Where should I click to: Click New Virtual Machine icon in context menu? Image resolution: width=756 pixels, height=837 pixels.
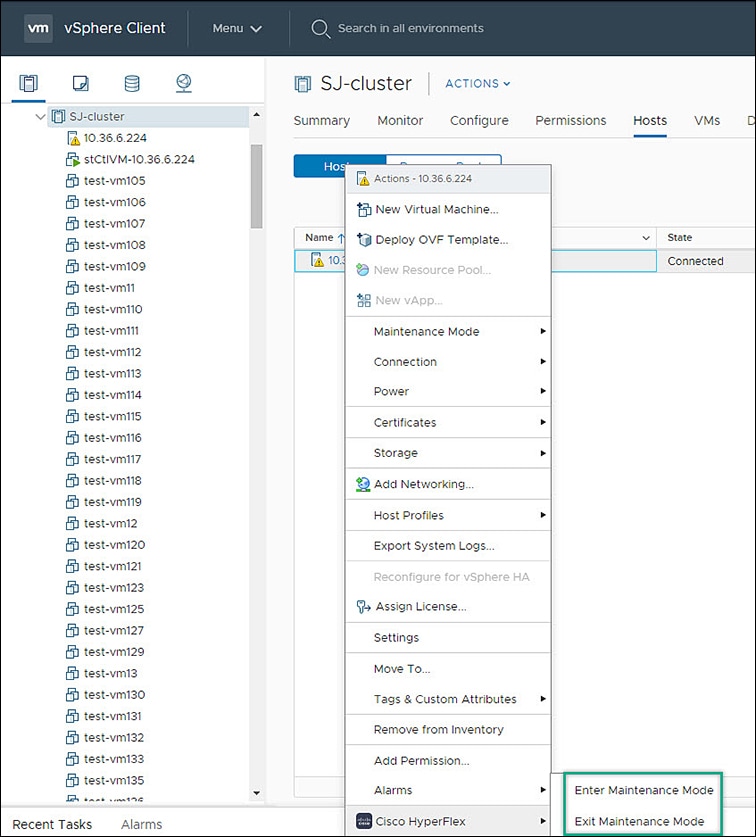[x=364, y=209]
